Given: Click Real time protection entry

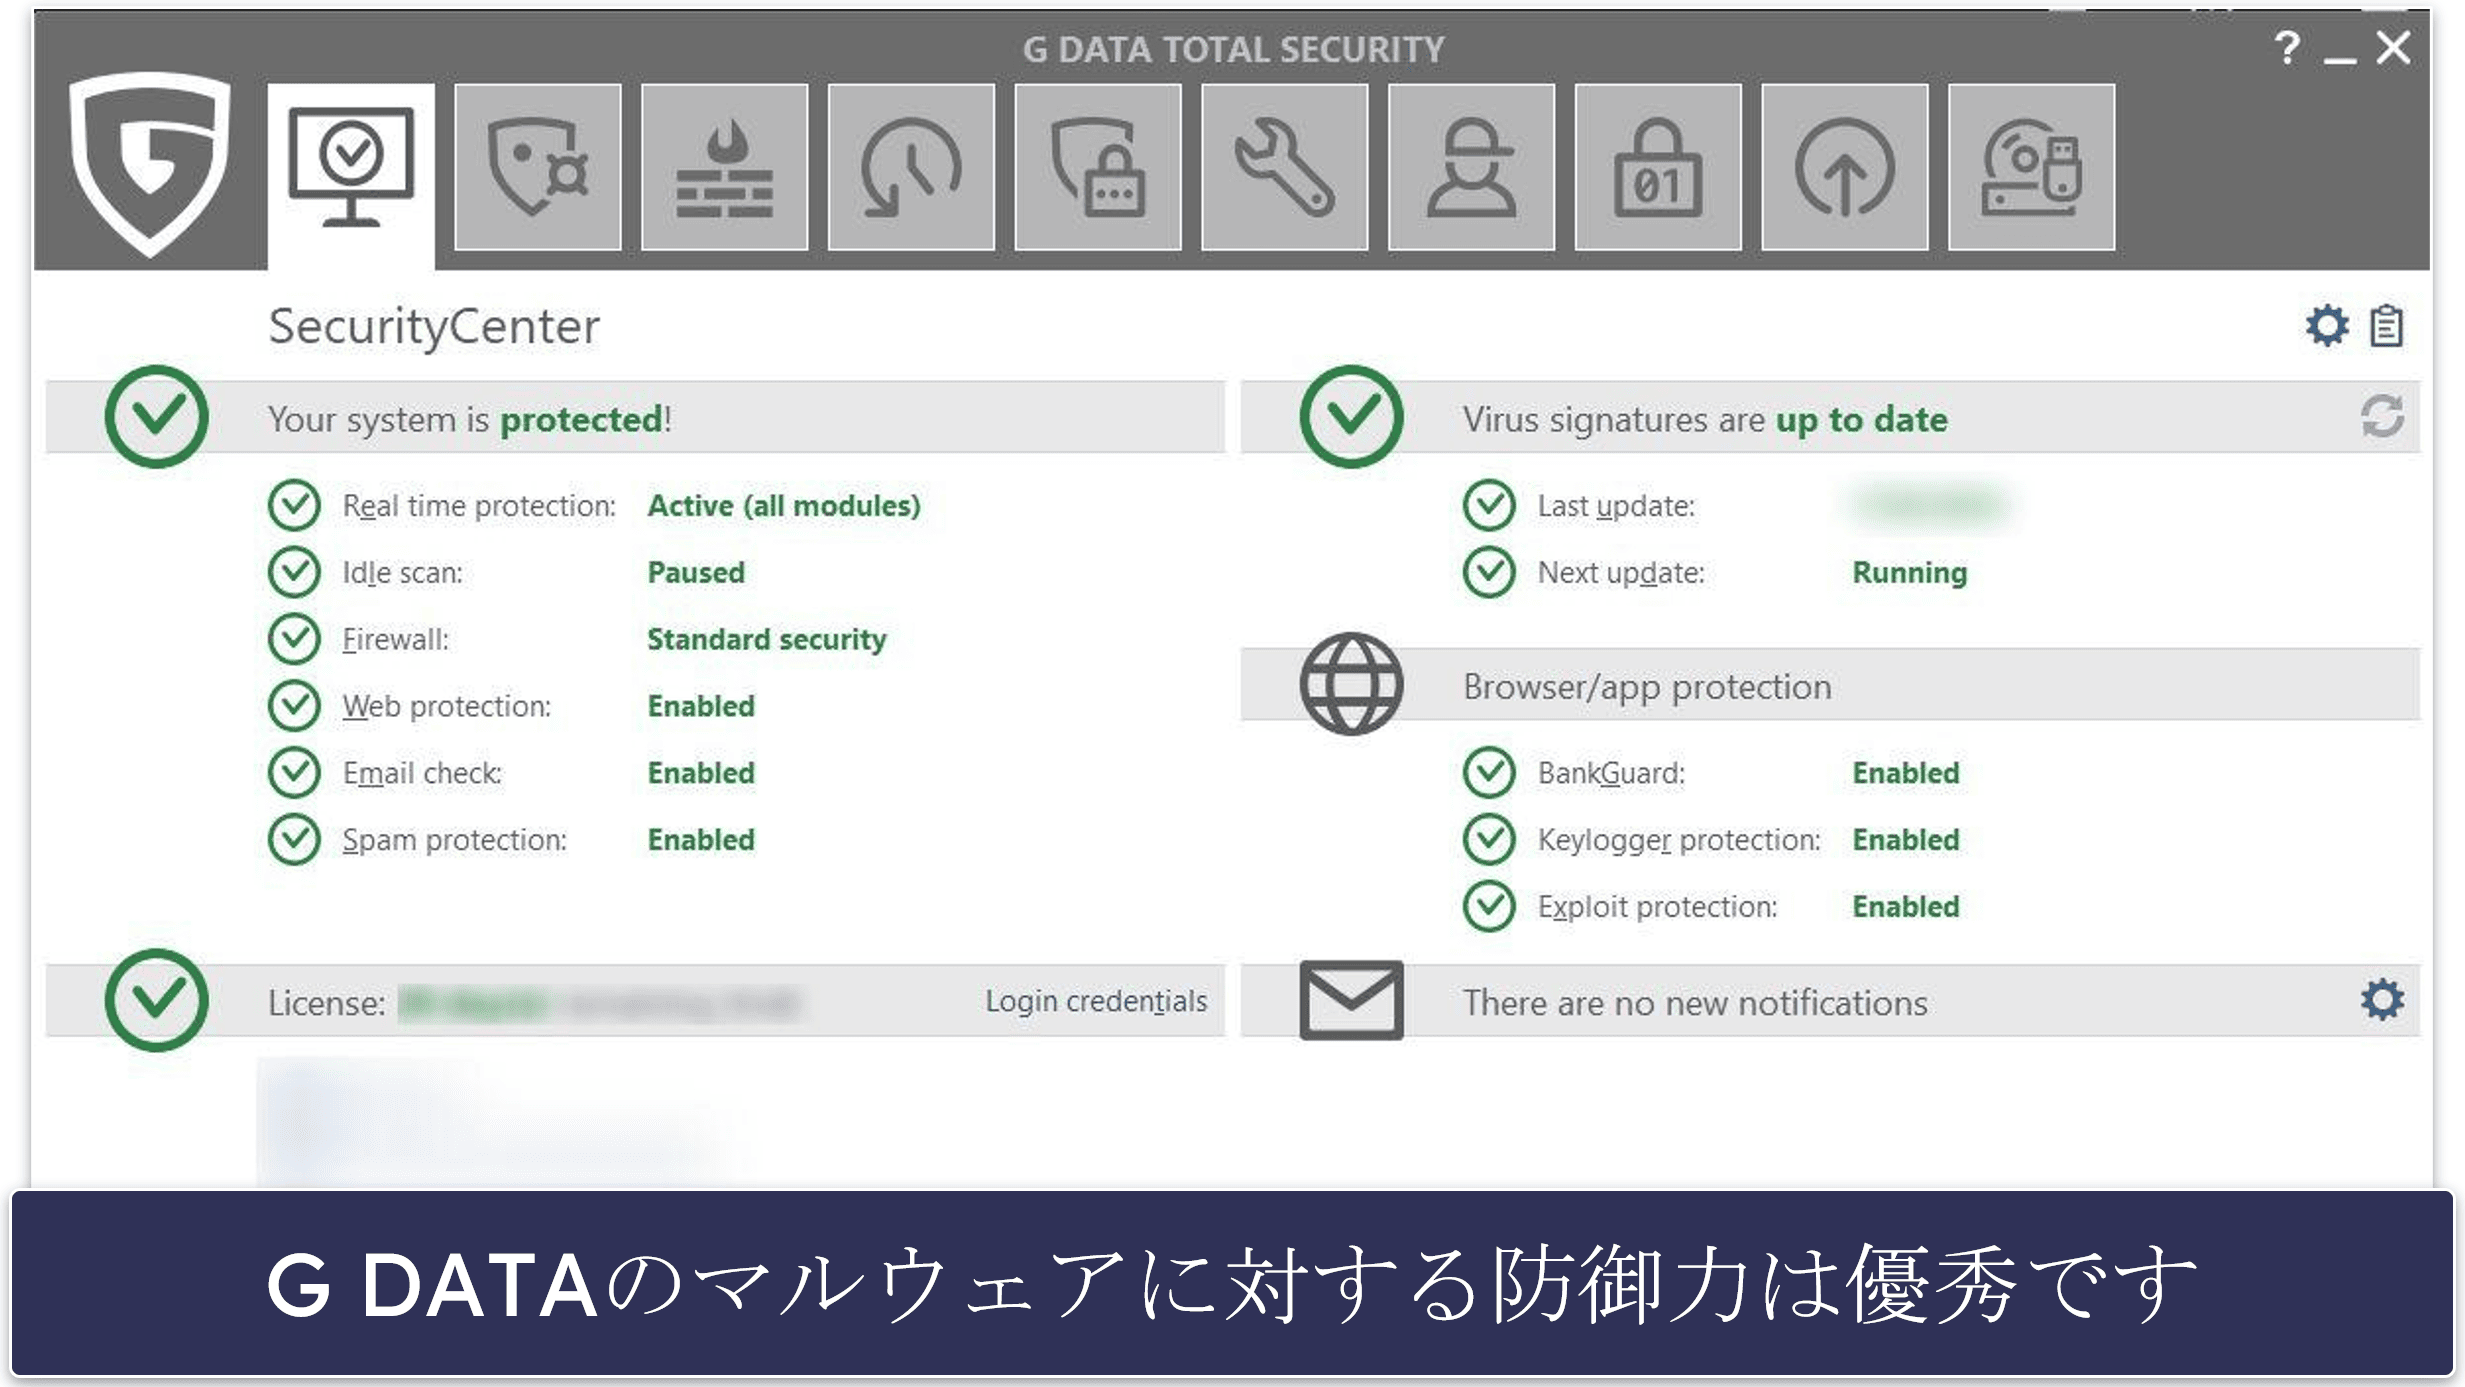Looking at the screenshot, I should click(479, 506).
